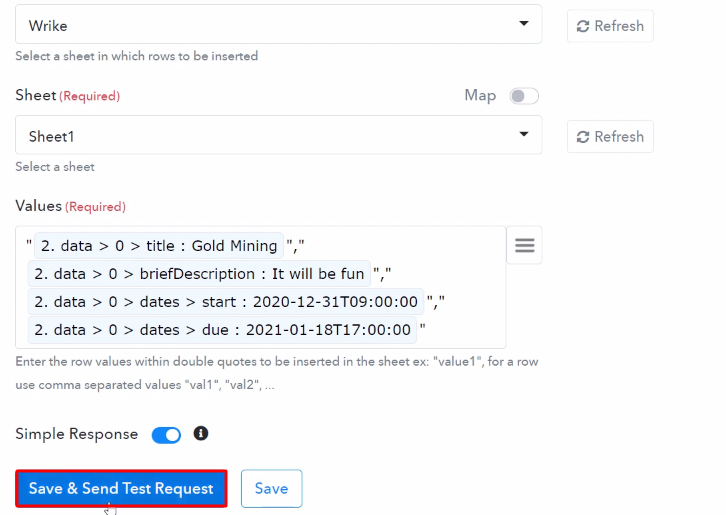The image size is (726, 515).
Task: Click the dropdown arrow in Wrike field
Action: pos(524,23)
